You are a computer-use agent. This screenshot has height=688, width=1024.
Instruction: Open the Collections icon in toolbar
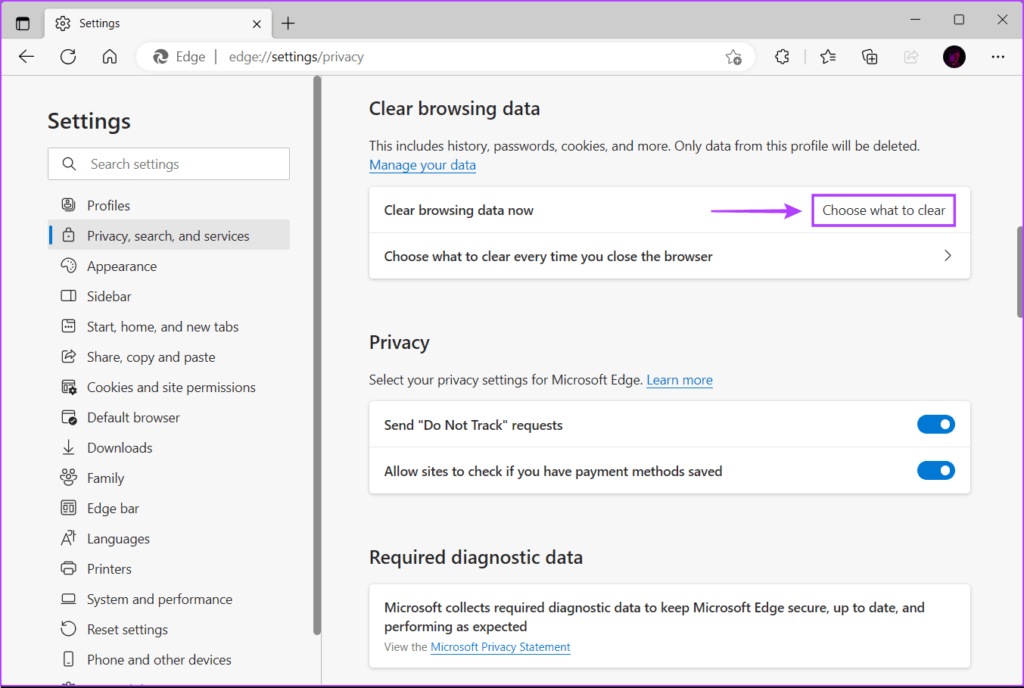coord(870,57)
